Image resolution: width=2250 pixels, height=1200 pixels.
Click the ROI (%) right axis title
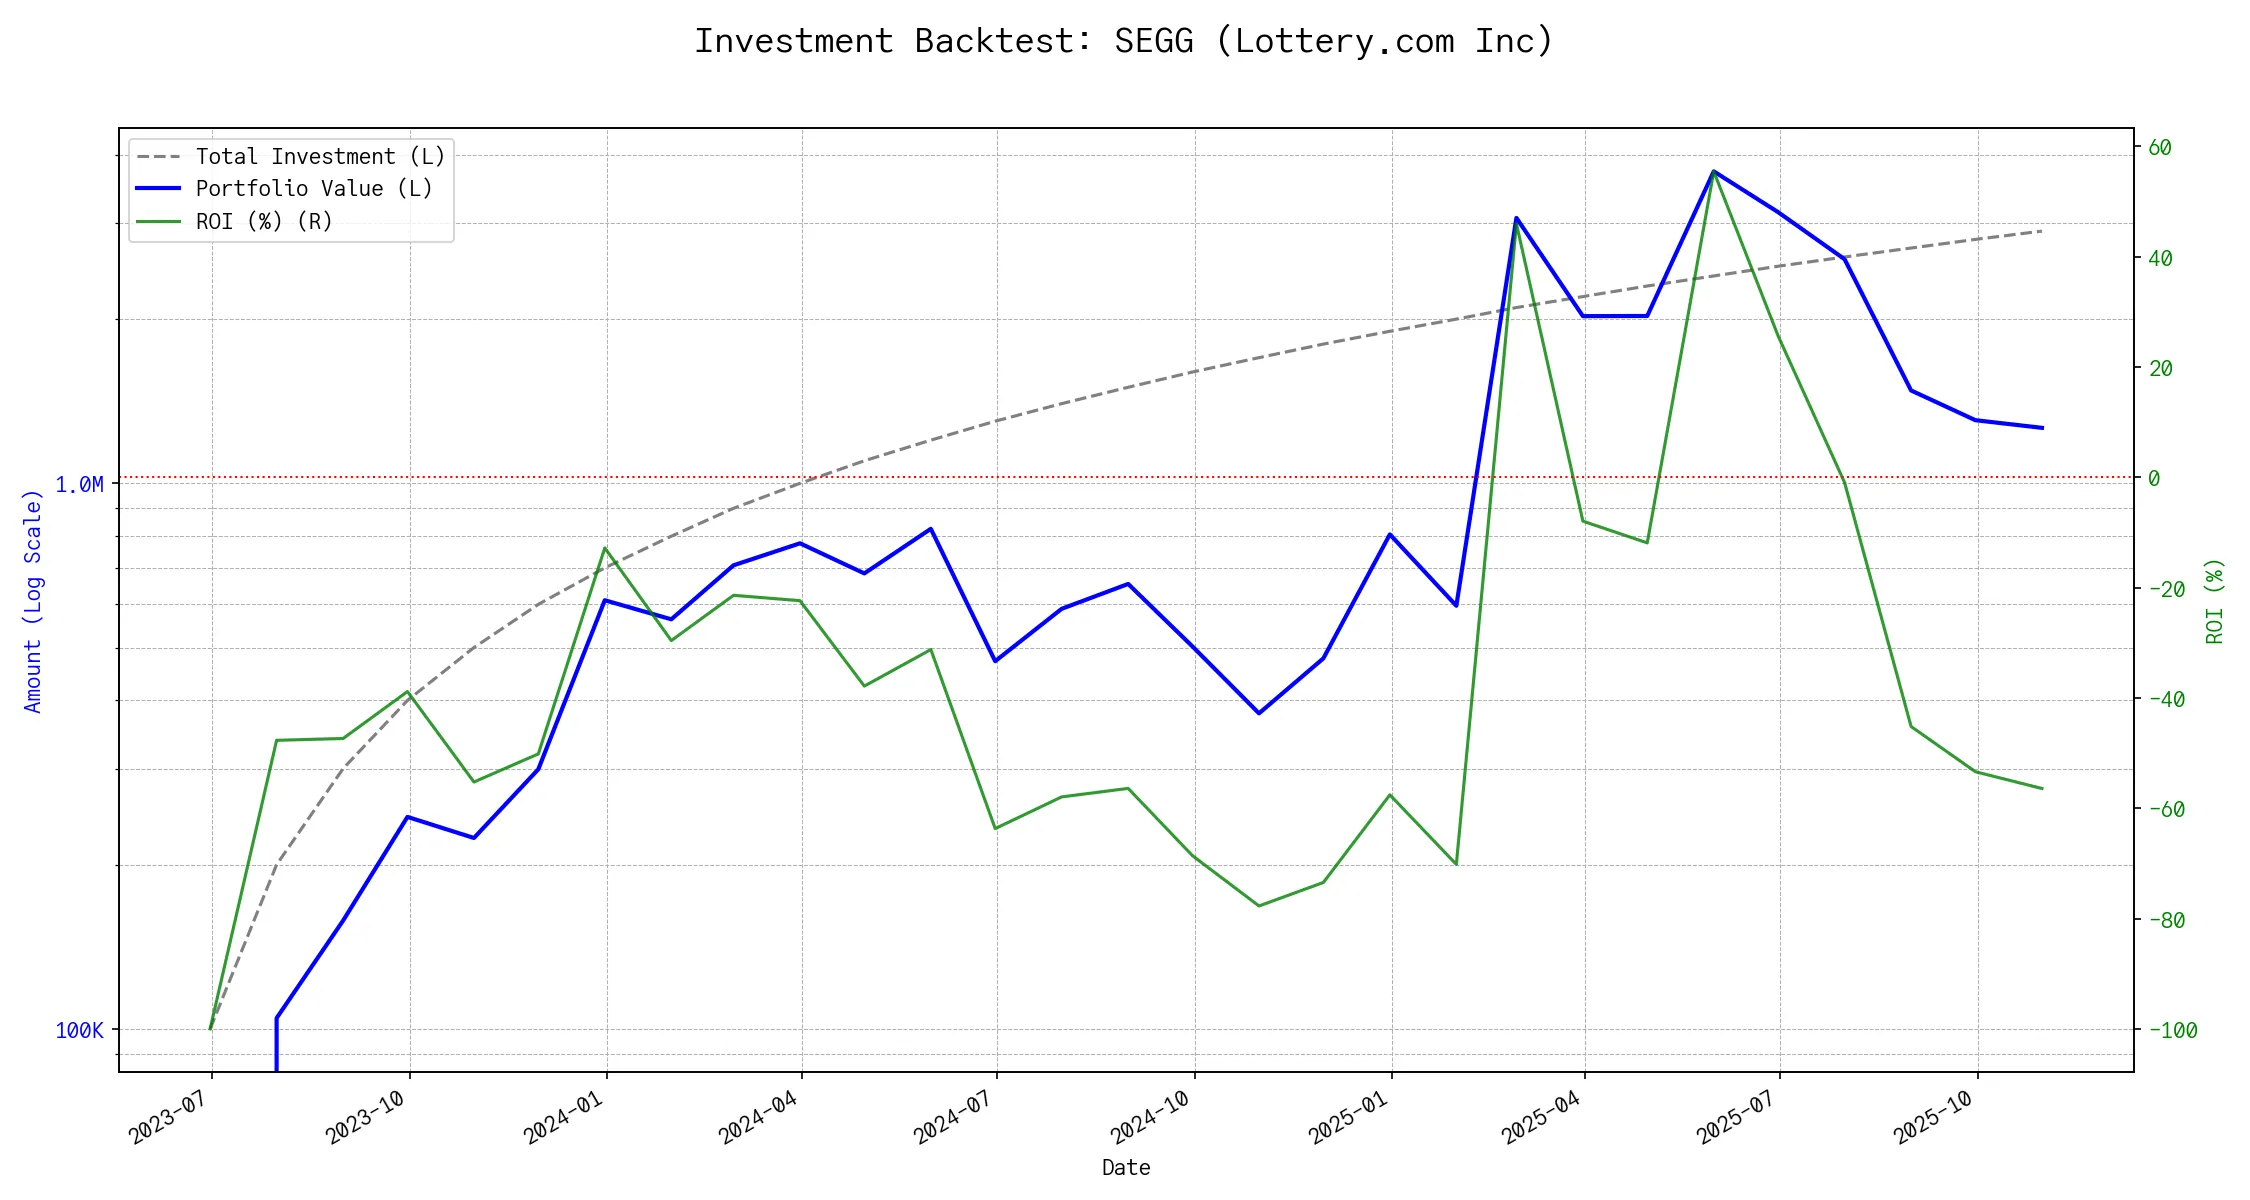pyautogui.click(x=2215, y=601)
